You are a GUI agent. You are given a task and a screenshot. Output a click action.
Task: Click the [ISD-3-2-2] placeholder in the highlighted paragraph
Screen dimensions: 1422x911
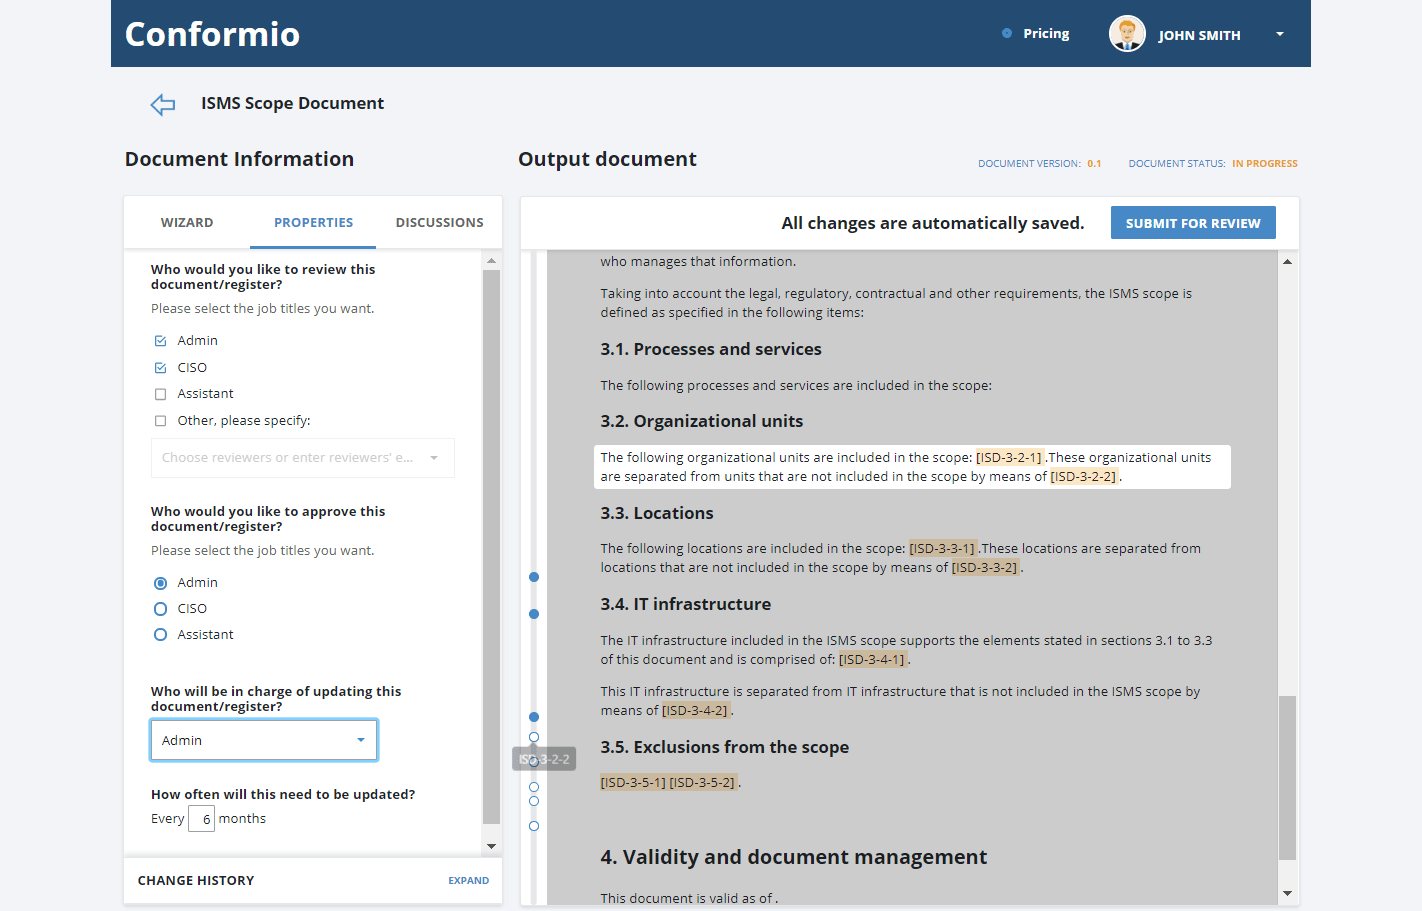point(1084,477)
